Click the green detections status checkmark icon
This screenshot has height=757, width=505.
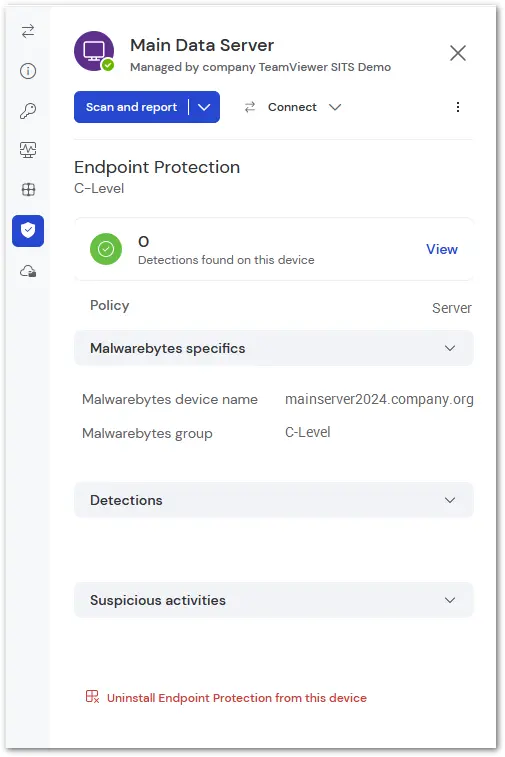coord(106,249)
